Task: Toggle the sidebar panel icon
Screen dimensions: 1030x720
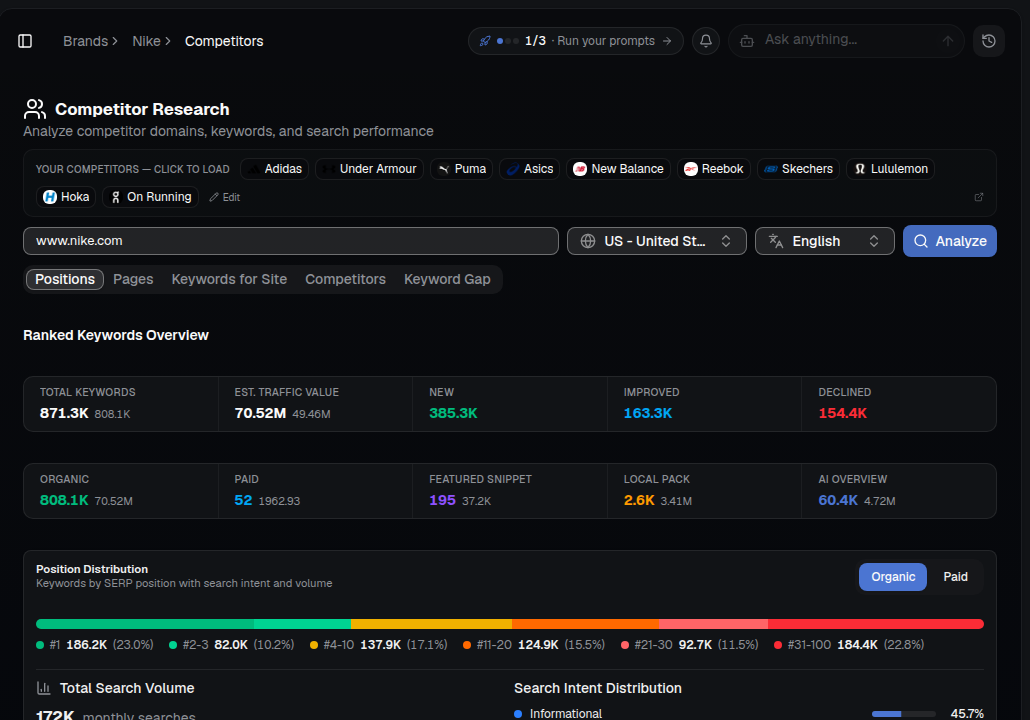Action: [x=25, y=41]
